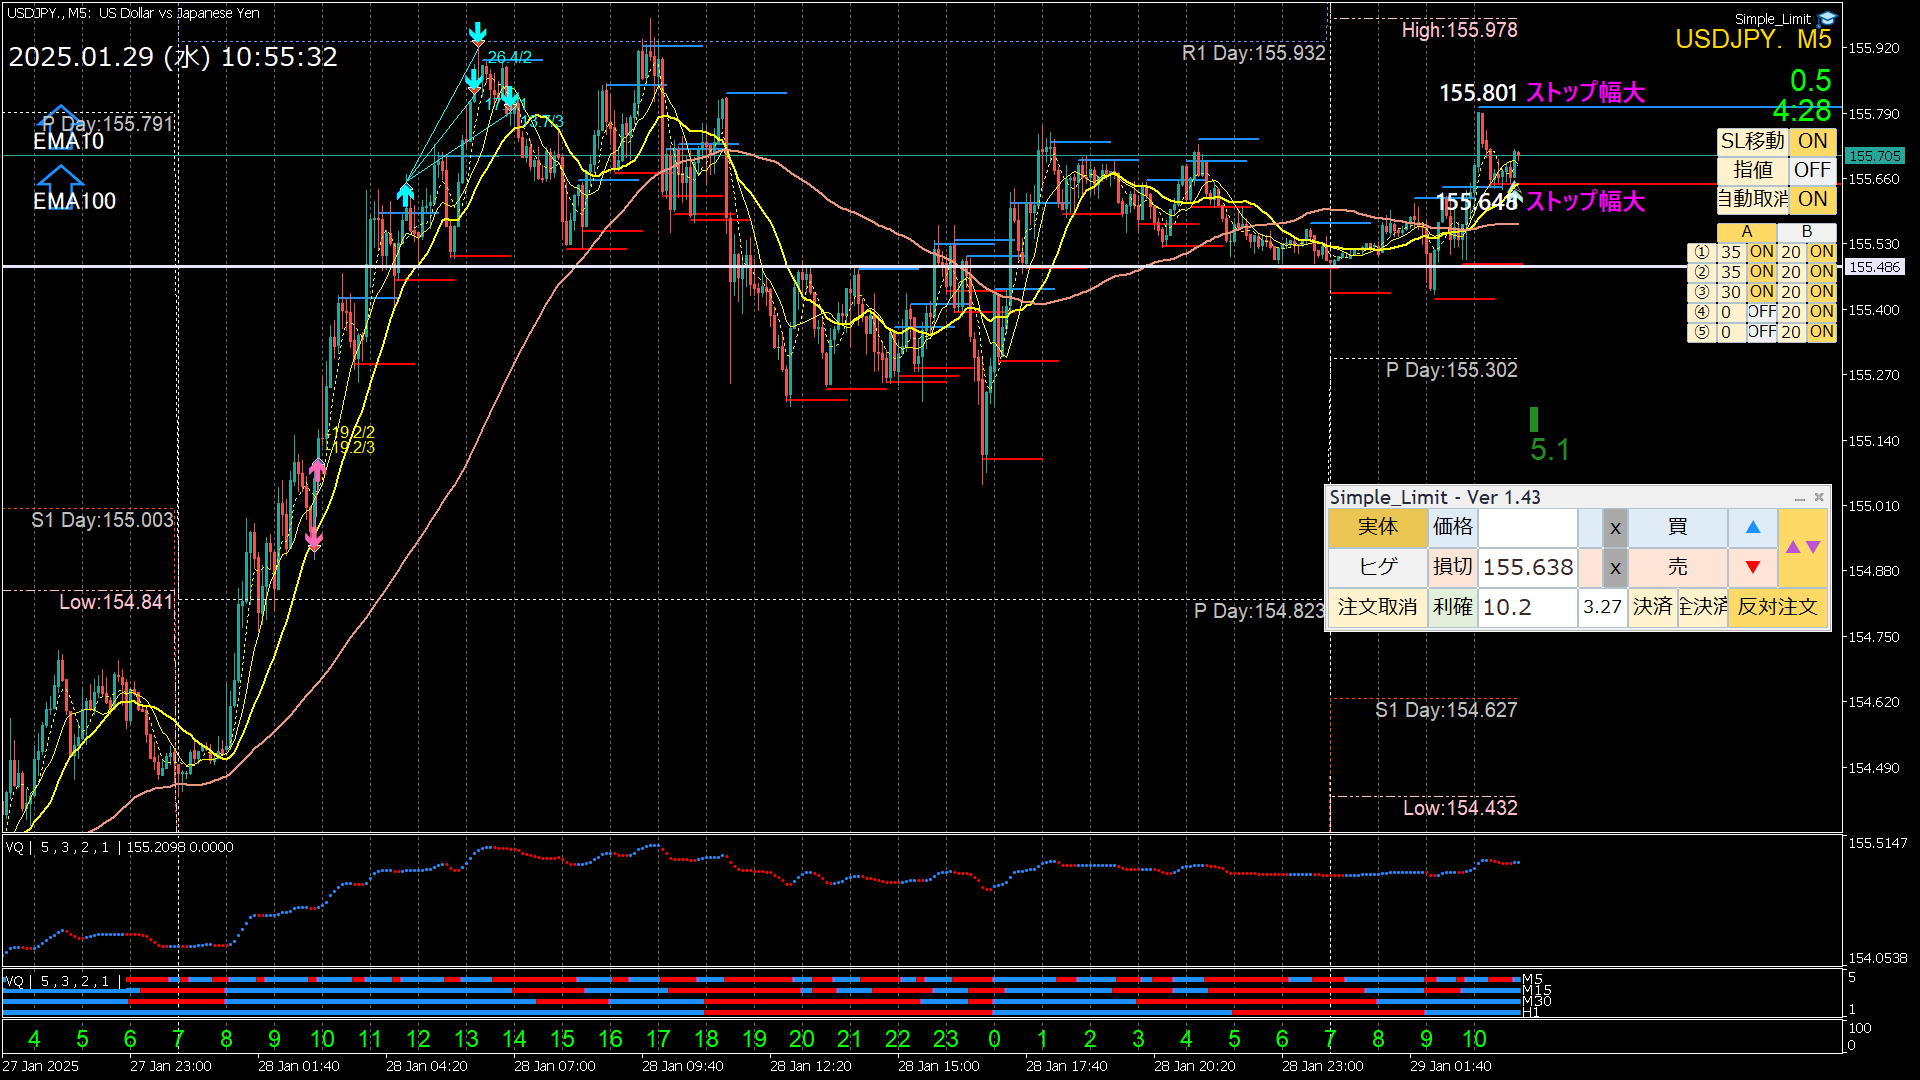Click the 損切 price field 155.638
The height and width of the screenshot is (1080, 1920).
(x=1527, y=568)
